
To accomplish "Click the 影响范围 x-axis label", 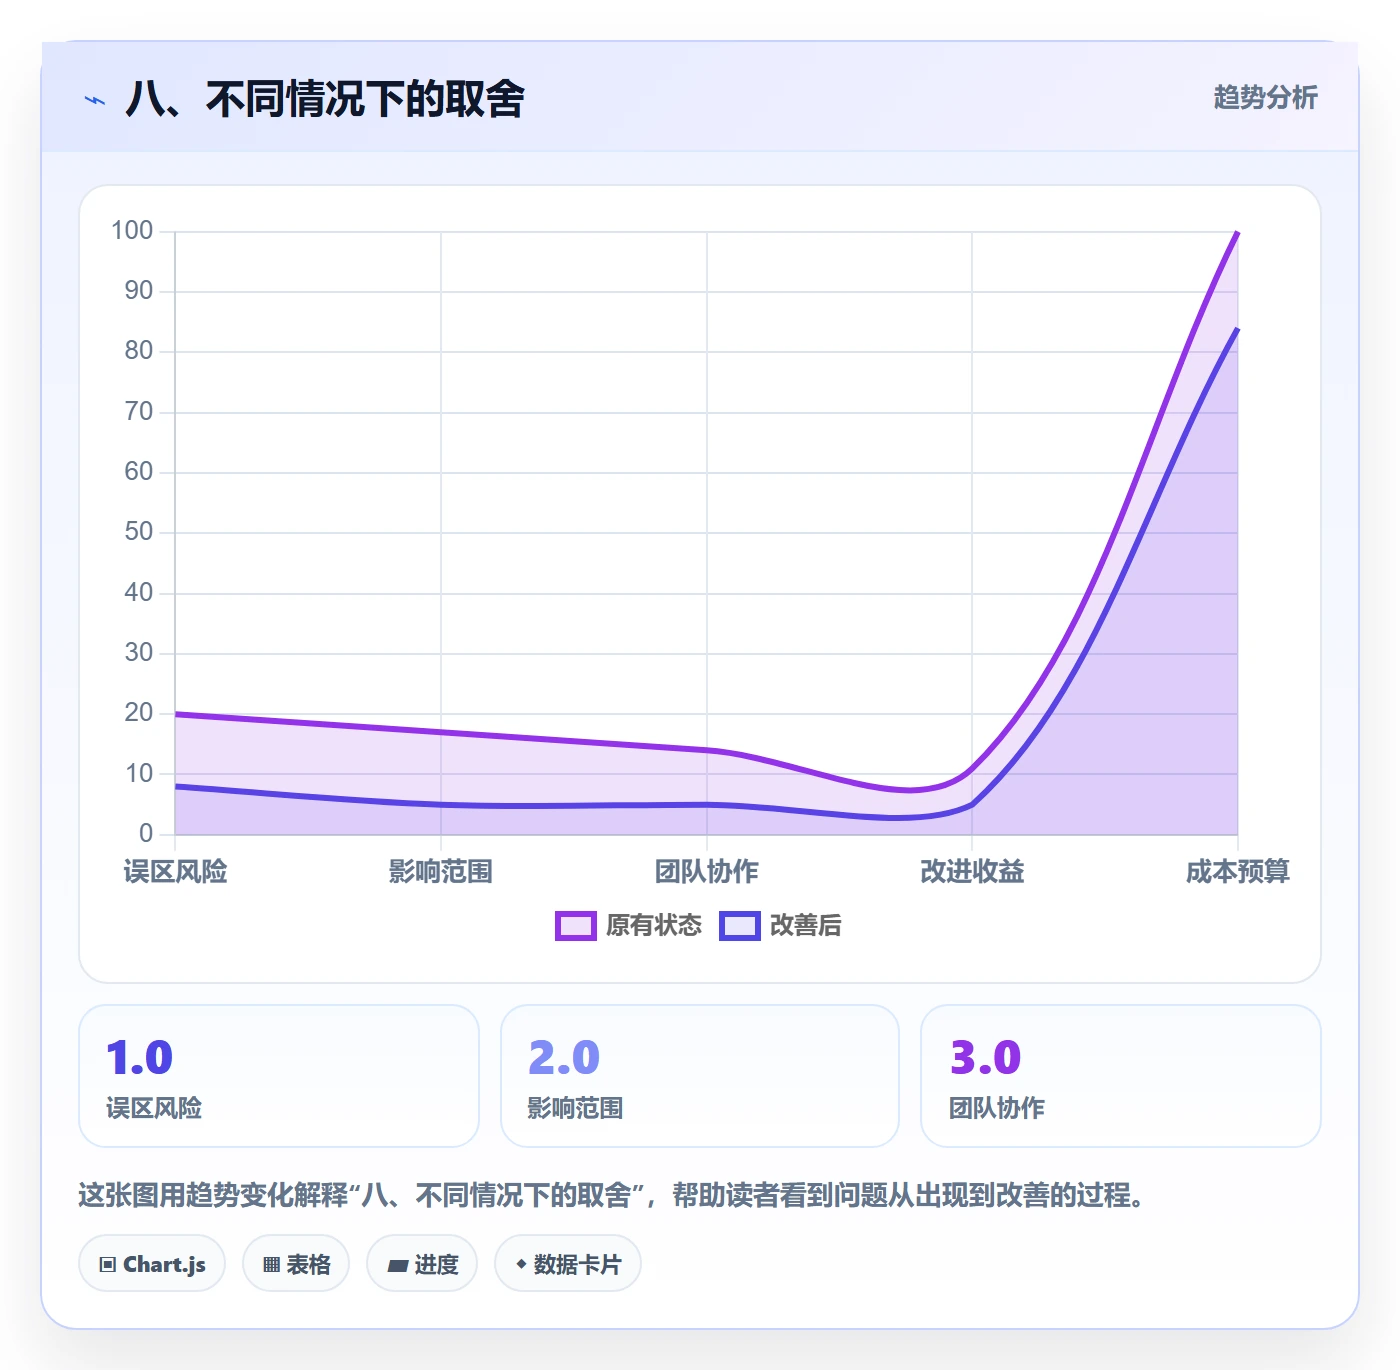I will tap(441, 872).
